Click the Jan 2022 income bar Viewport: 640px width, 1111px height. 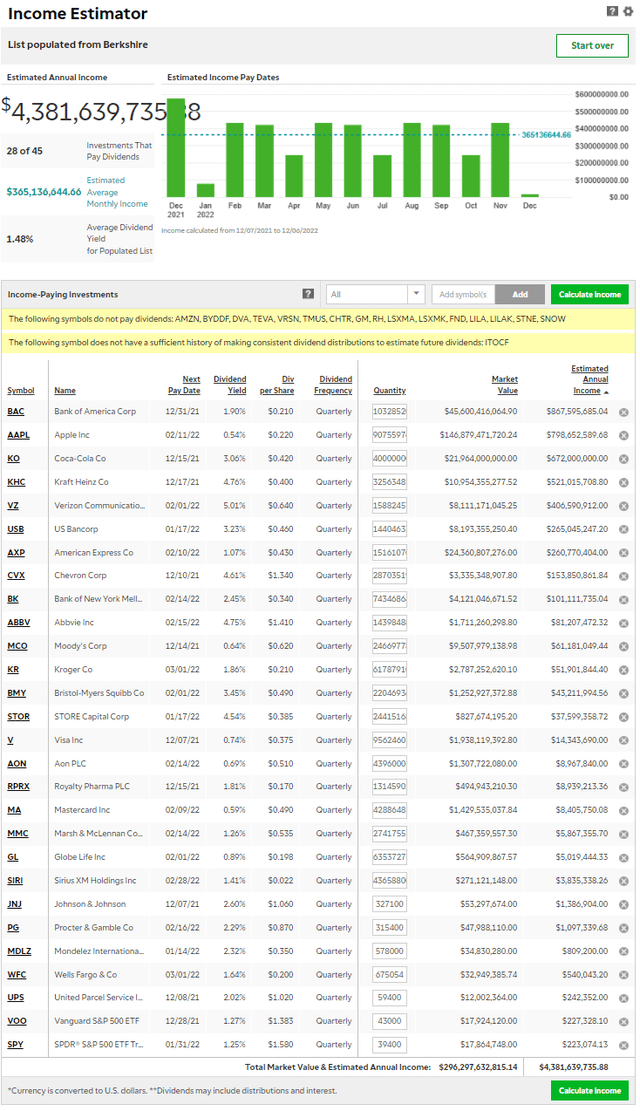tap(206, 191)
